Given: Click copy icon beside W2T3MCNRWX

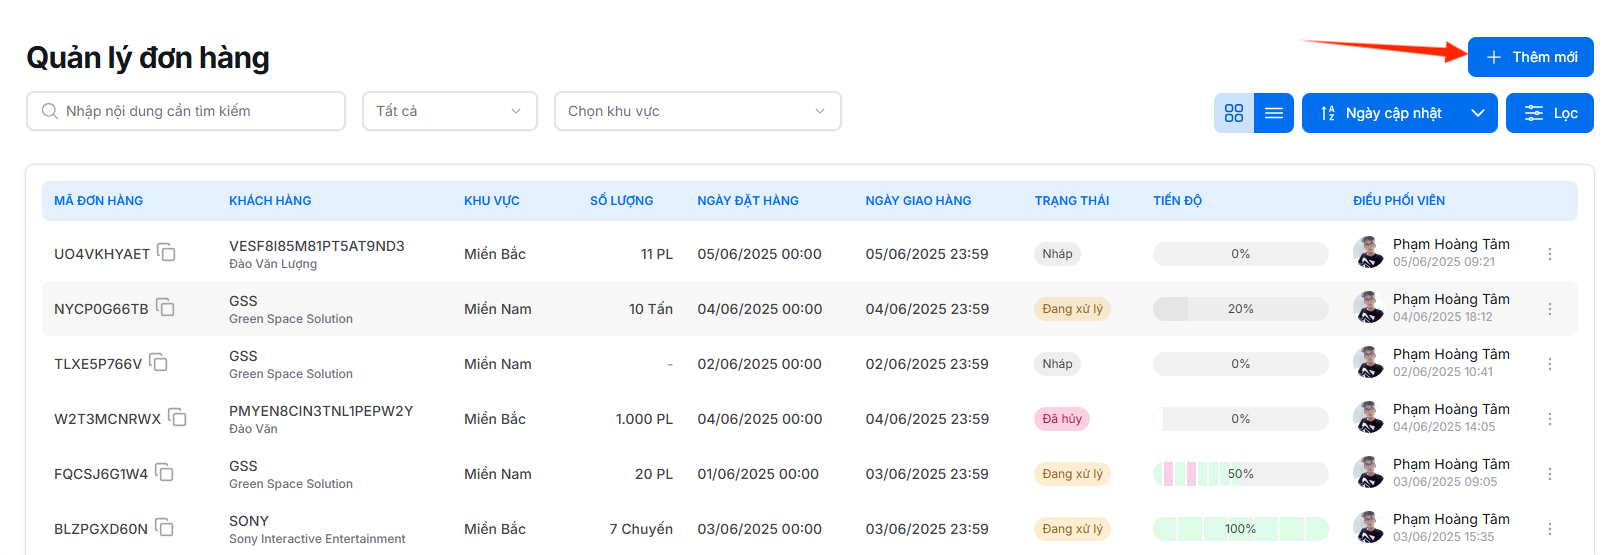Looking at the screenshot, I should pyautogui.click(x=178, y=418).
